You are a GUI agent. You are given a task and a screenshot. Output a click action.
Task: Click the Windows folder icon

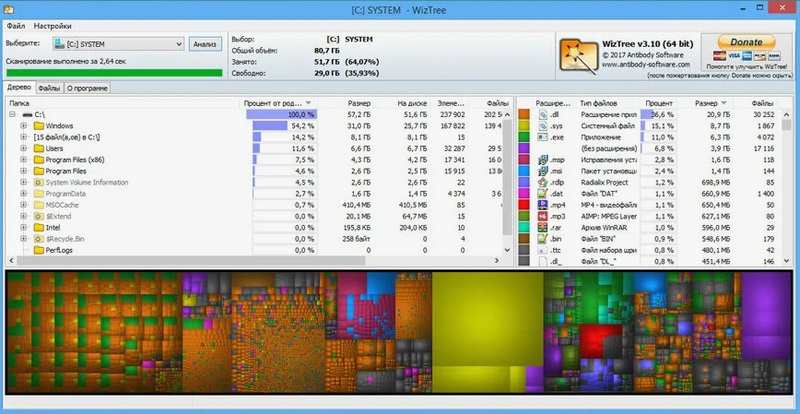(38, 126)
